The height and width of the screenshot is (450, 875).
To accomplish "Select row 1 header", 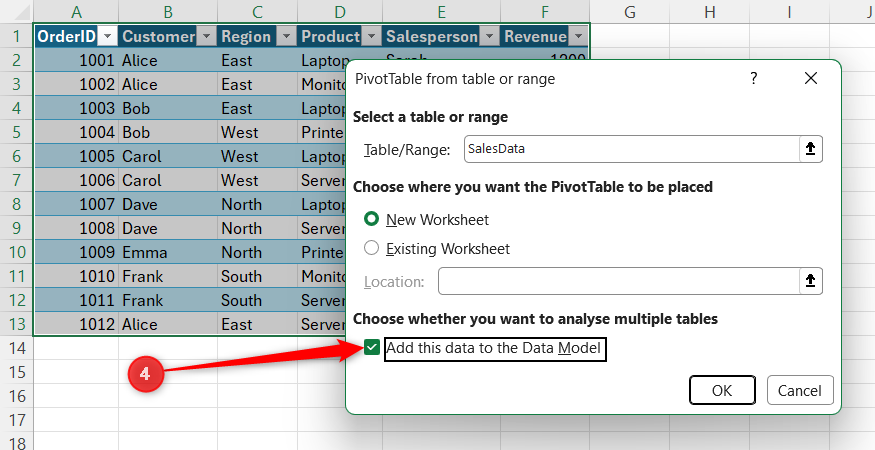I will pyautogui.click(x=17, y=36).
